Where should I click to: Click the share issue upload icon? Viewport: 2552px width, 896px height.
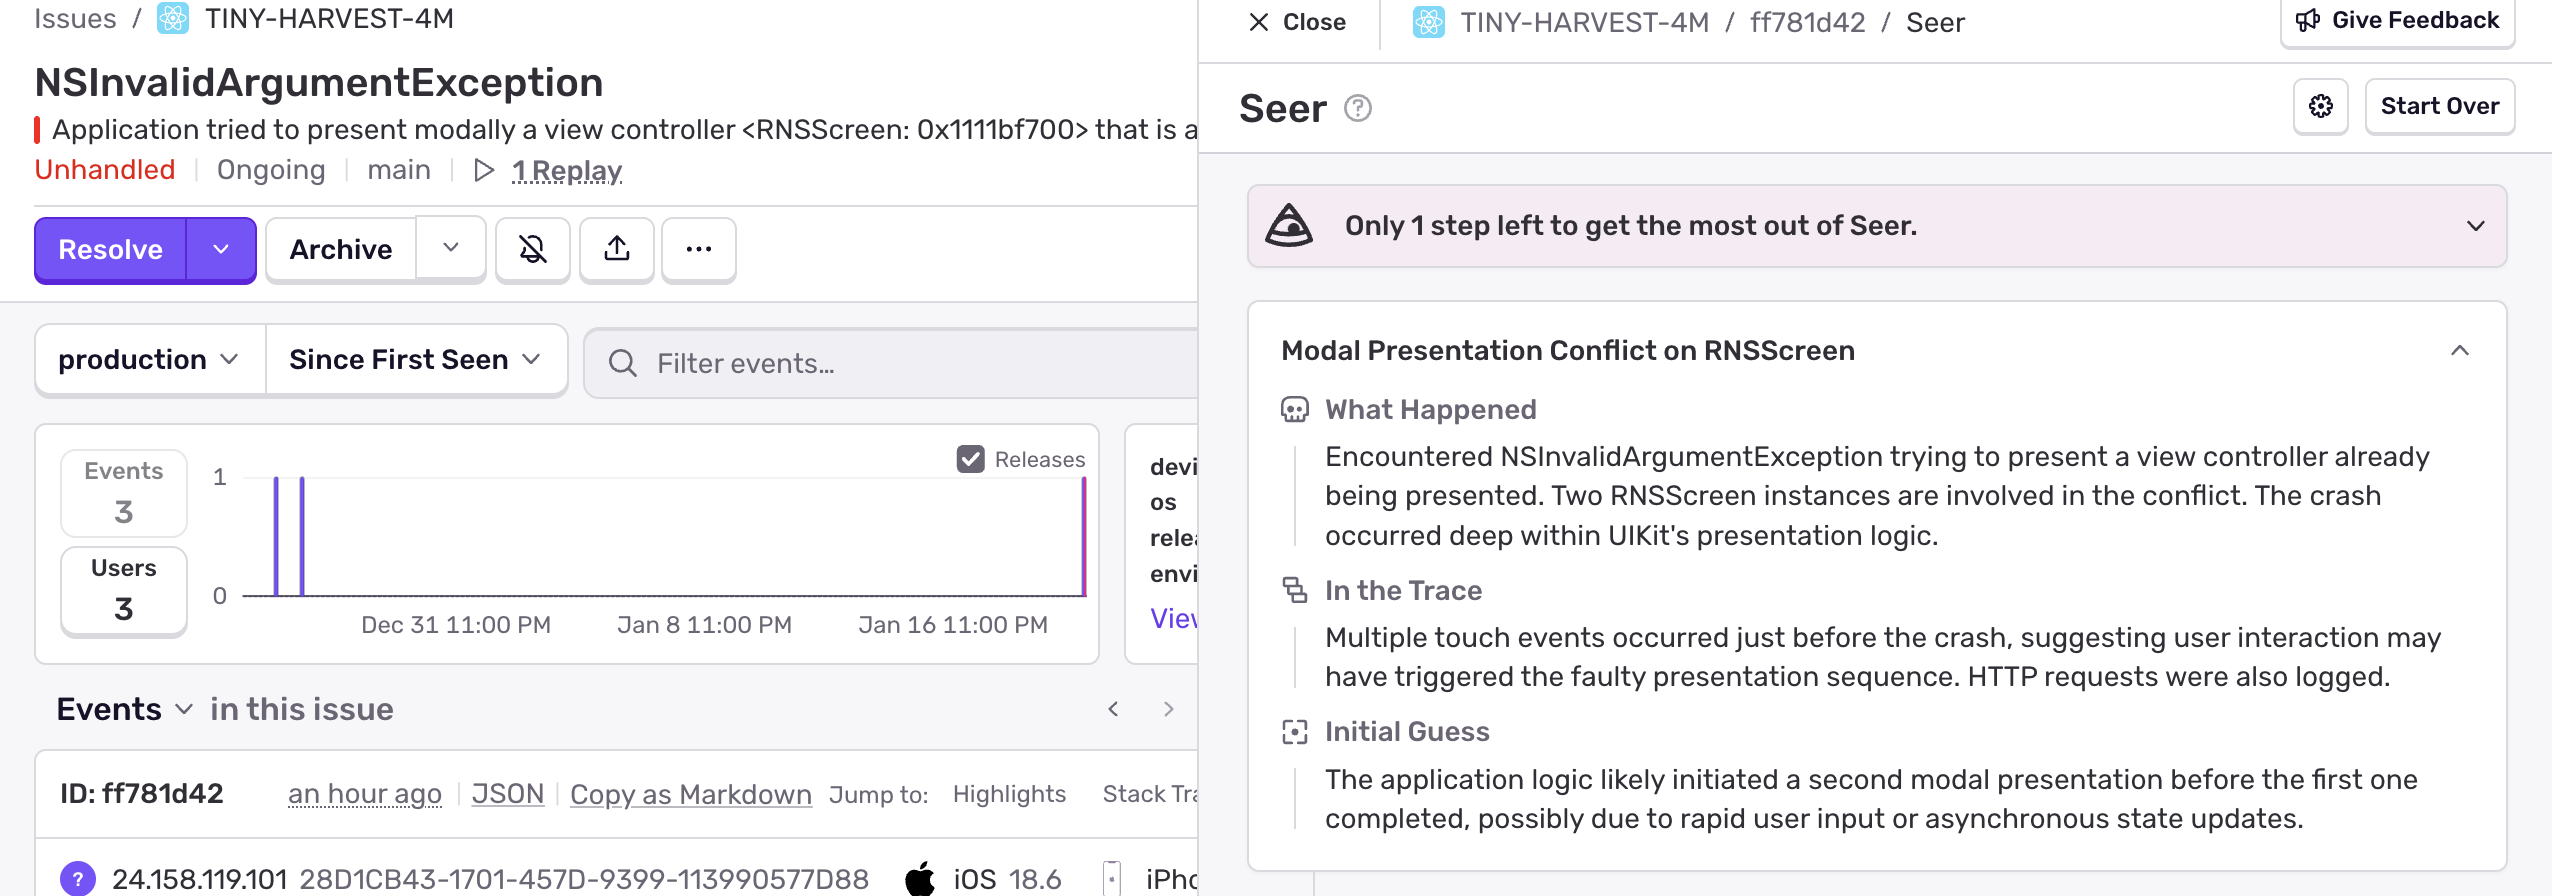[x=617, y=250]
